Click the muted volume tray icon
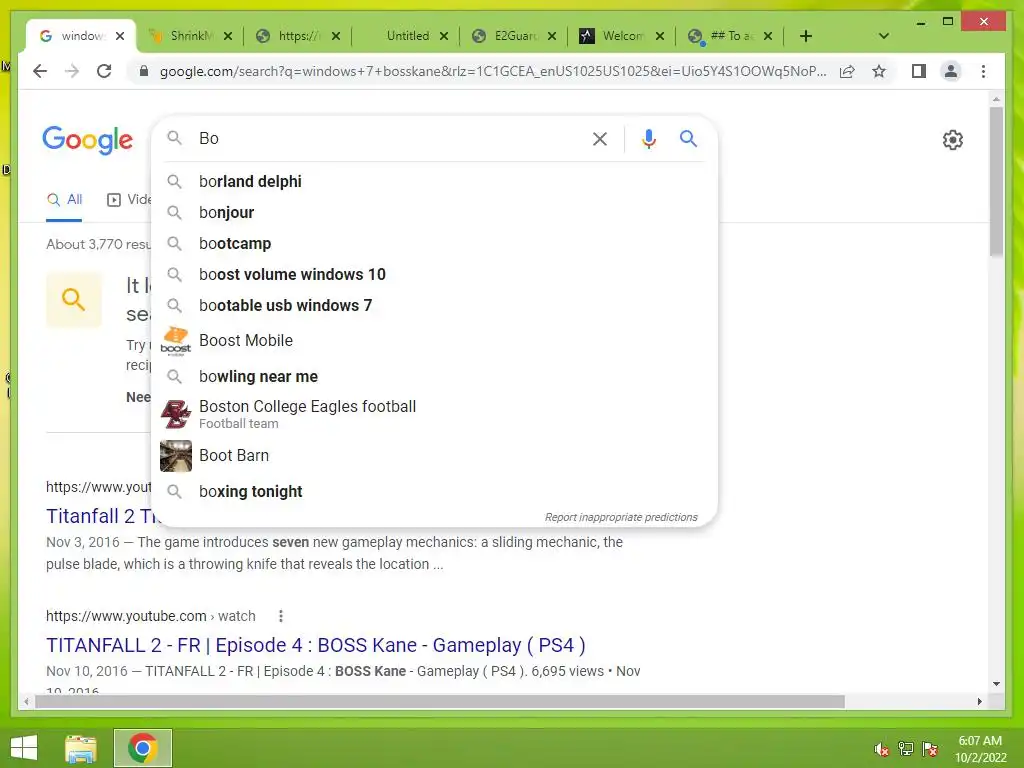 pos(882,749)
